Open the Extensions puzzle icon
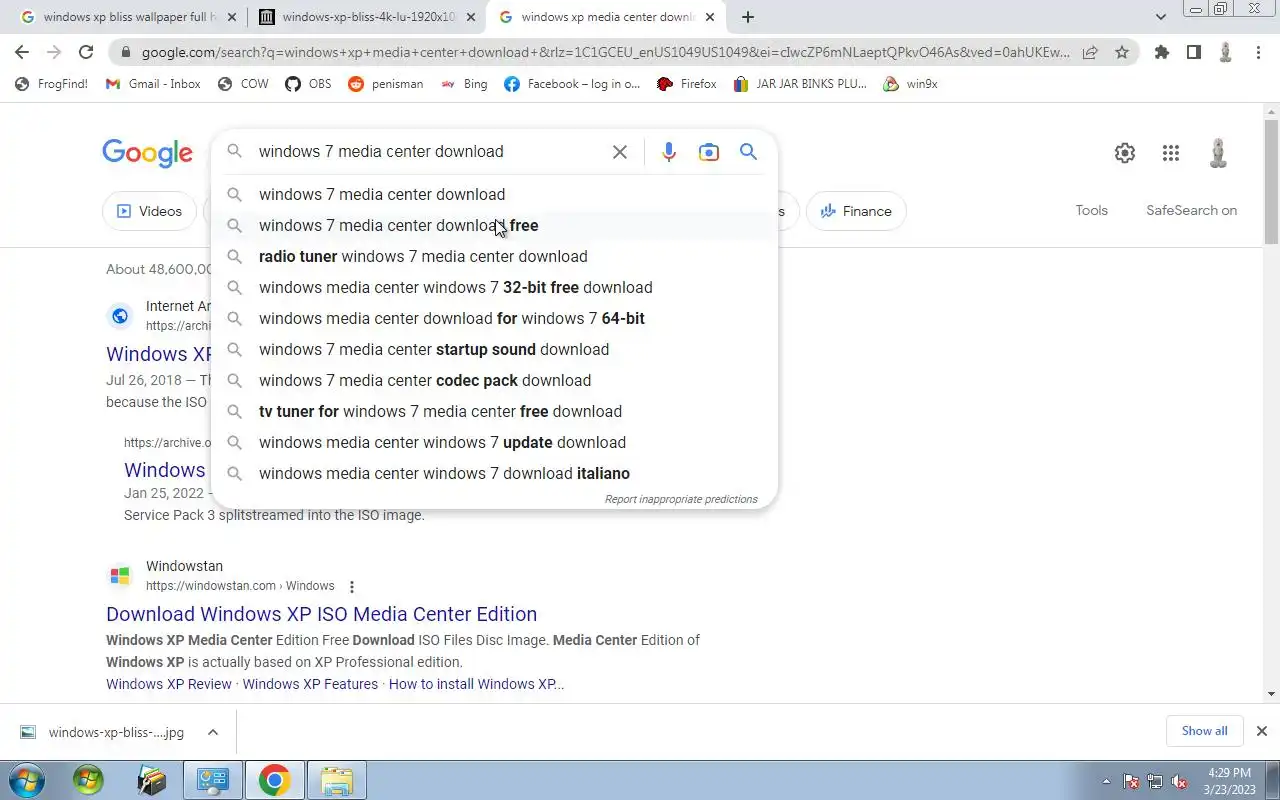Viewport: 1280px width, 800px height. 1161,52
